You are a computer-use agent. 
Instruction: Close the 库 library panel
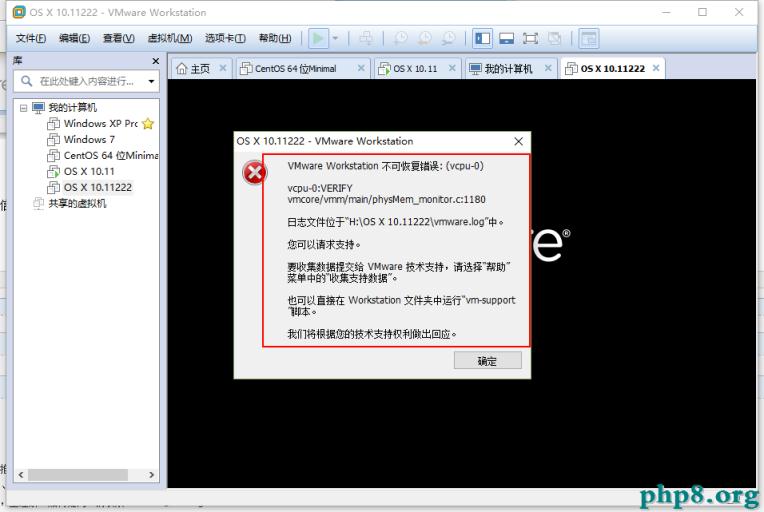[x=155, y=61]
